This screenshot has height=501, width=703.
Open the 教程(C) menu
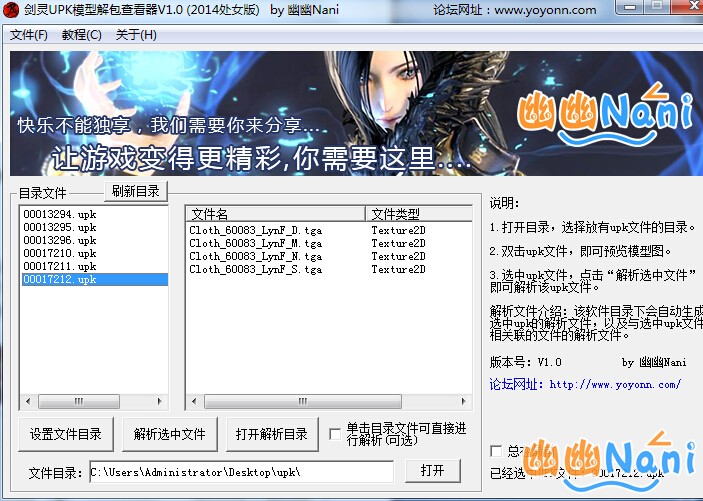pos(82,35)
